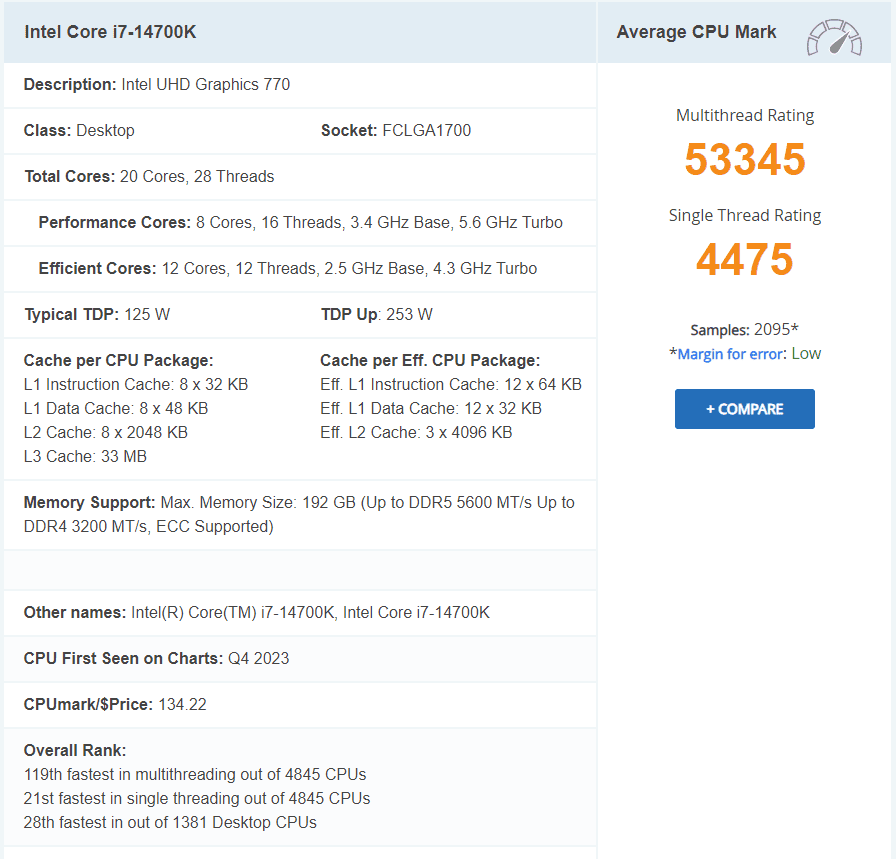Viewport: 896px width, 859px height.
Task: Click the Samples: 2095* text
Action: click(x=744, y=330)
